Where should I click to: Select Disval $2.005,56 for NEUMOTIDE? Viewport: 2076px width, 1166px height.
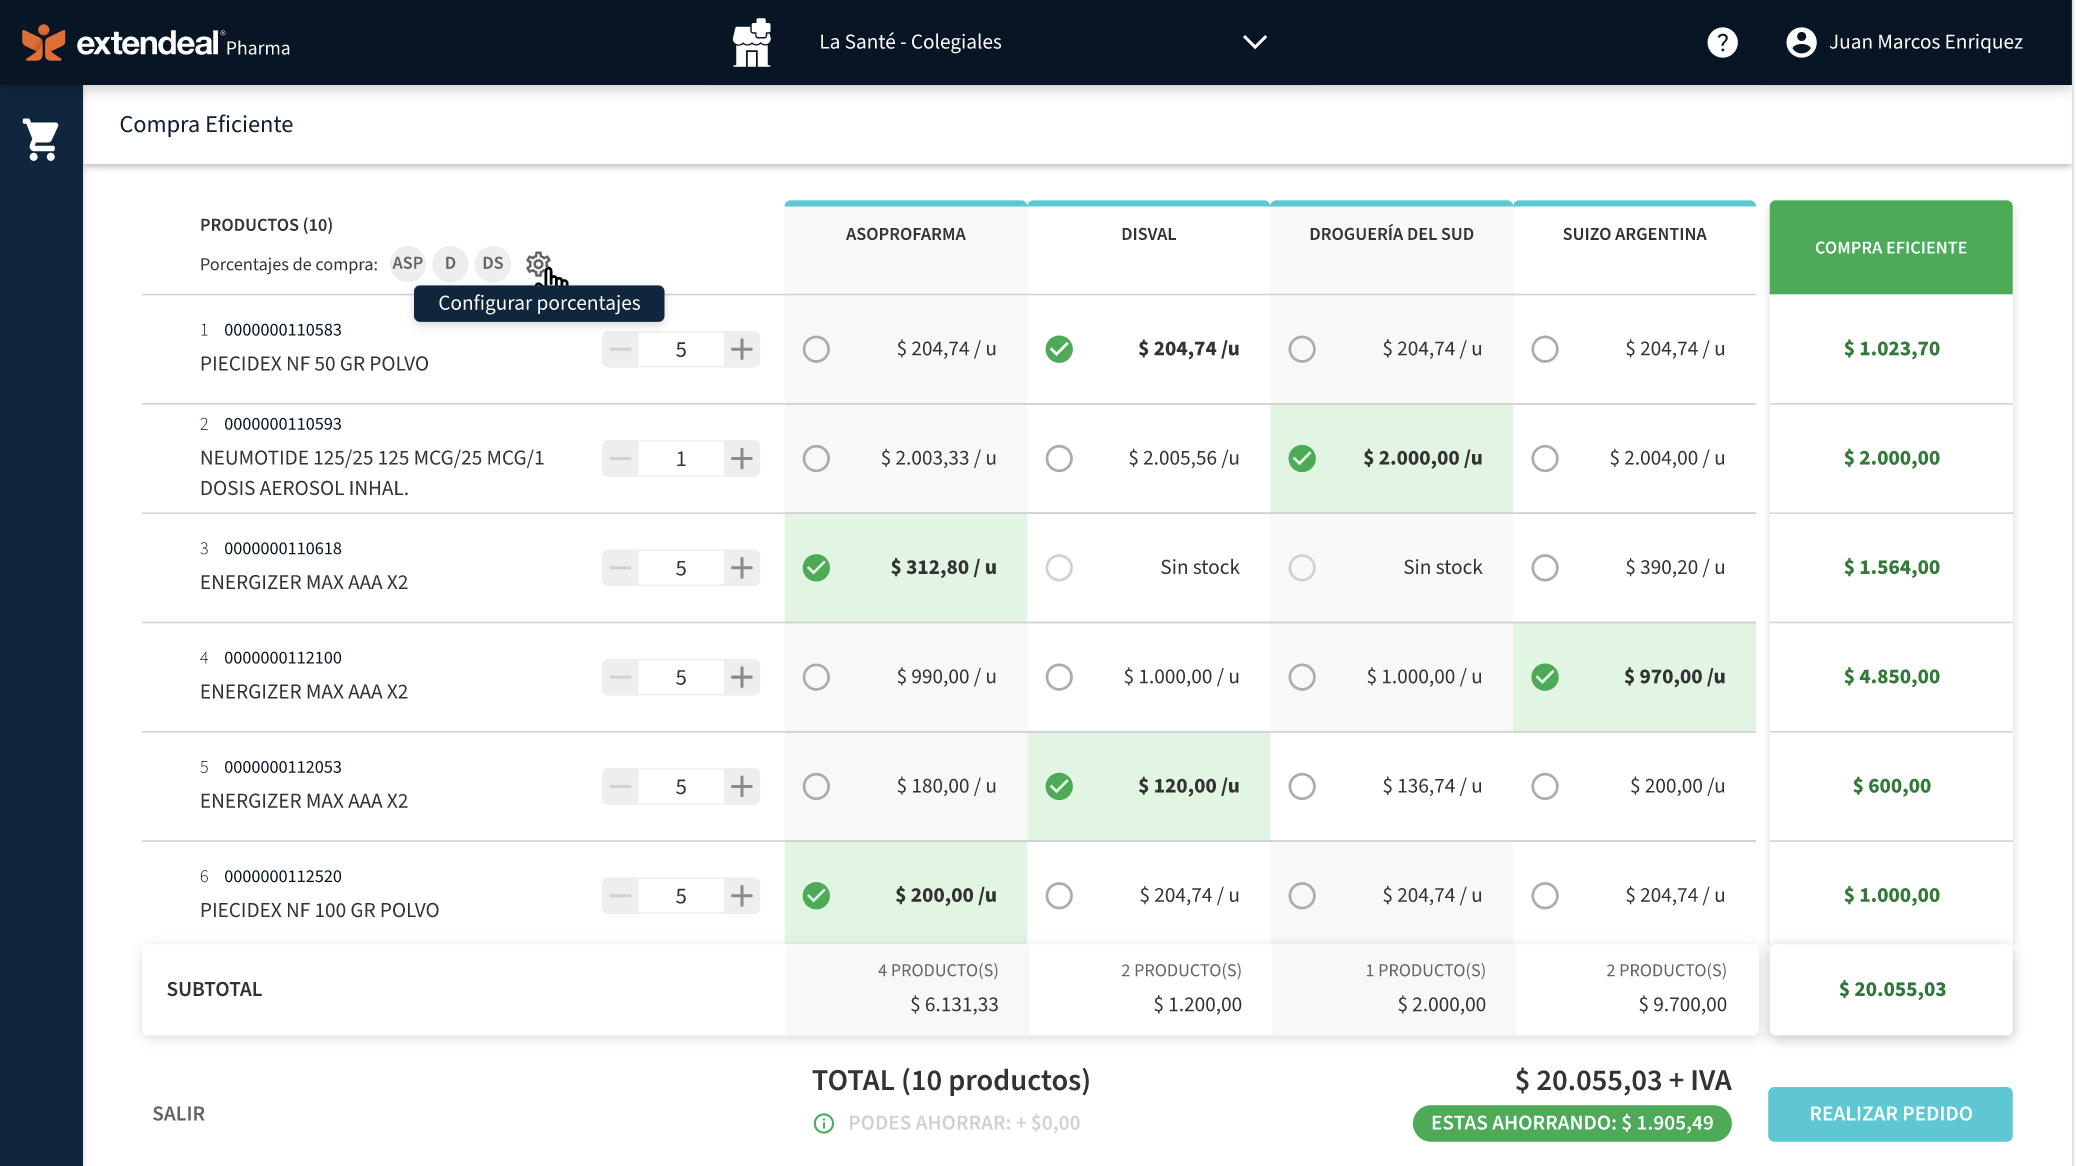(x=1059, y=458)
